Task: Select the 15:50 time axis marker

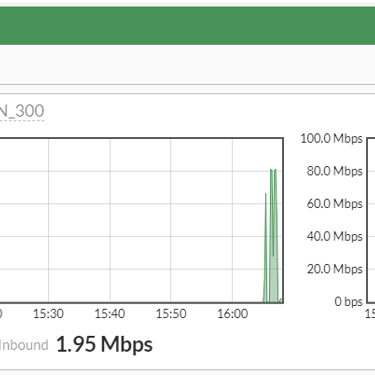Action: (x=171, y=314)
